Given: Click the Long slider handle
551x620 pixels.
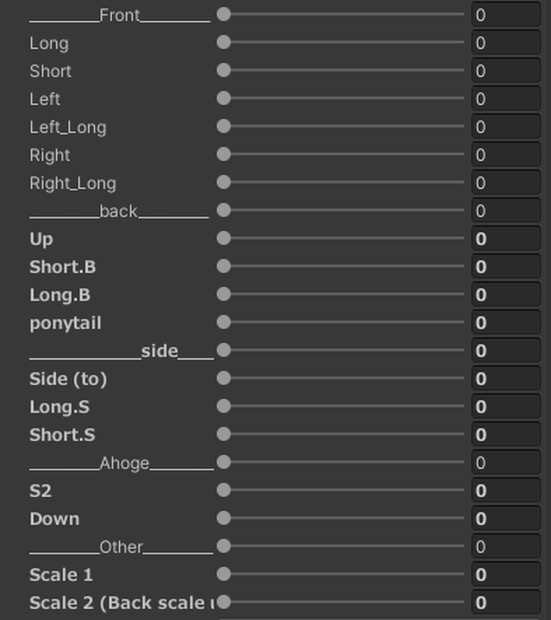Looking at the screenshot, I should [x=223, y=42].
